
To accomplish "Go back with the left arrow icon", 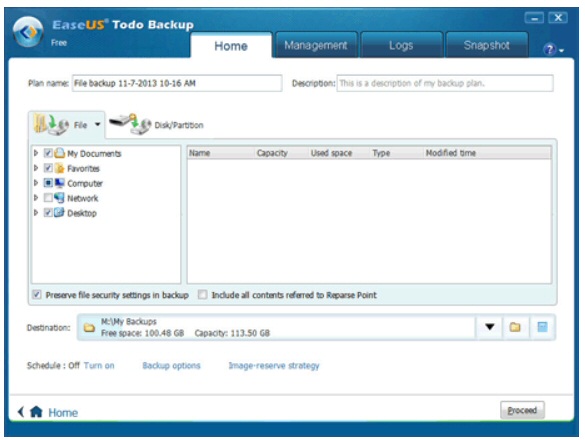I will pos(21,412).
